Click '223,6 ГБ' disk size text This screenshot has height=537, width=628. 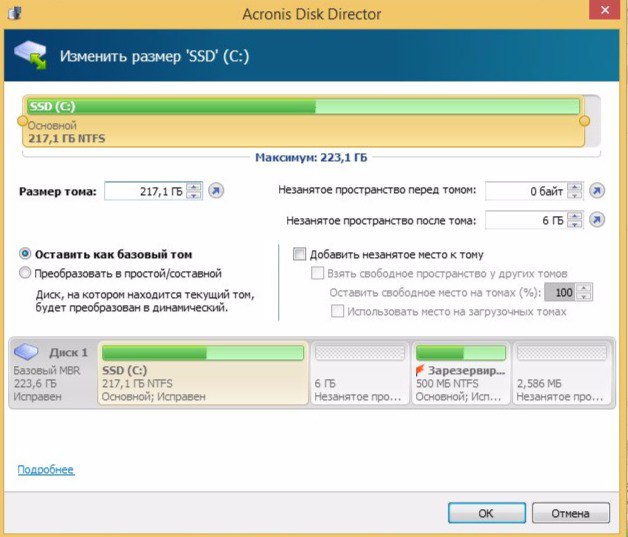tap(35, 383)
